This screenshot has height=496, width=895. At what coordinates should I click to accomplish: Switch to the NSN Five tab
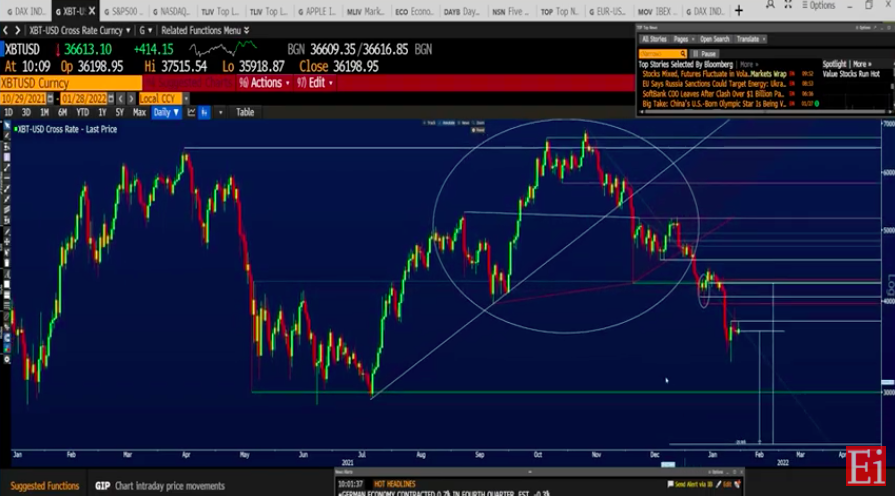(512, 11)
